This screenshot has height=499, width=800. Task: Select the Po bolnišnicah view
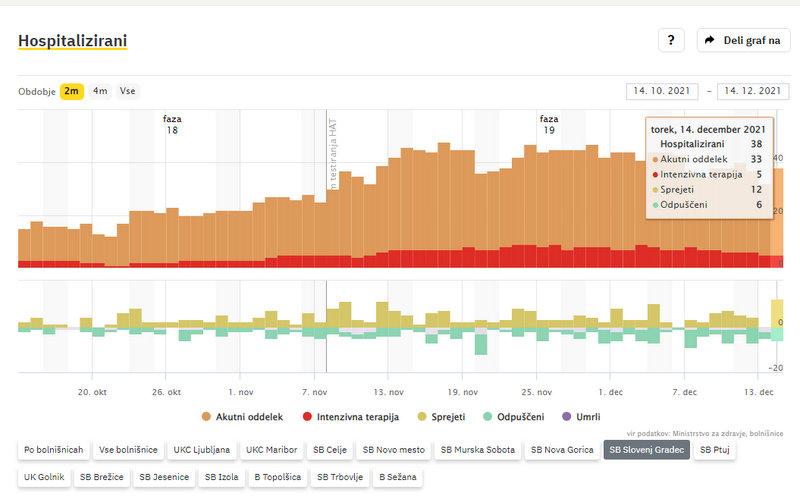pos(52,450)
